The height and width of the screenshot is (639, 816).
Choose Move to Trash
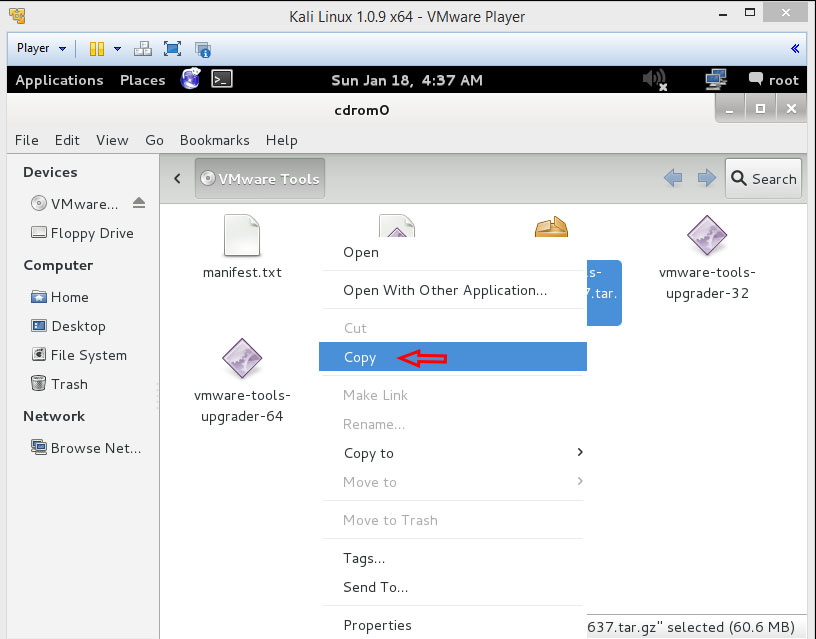(x=453, y=520)
